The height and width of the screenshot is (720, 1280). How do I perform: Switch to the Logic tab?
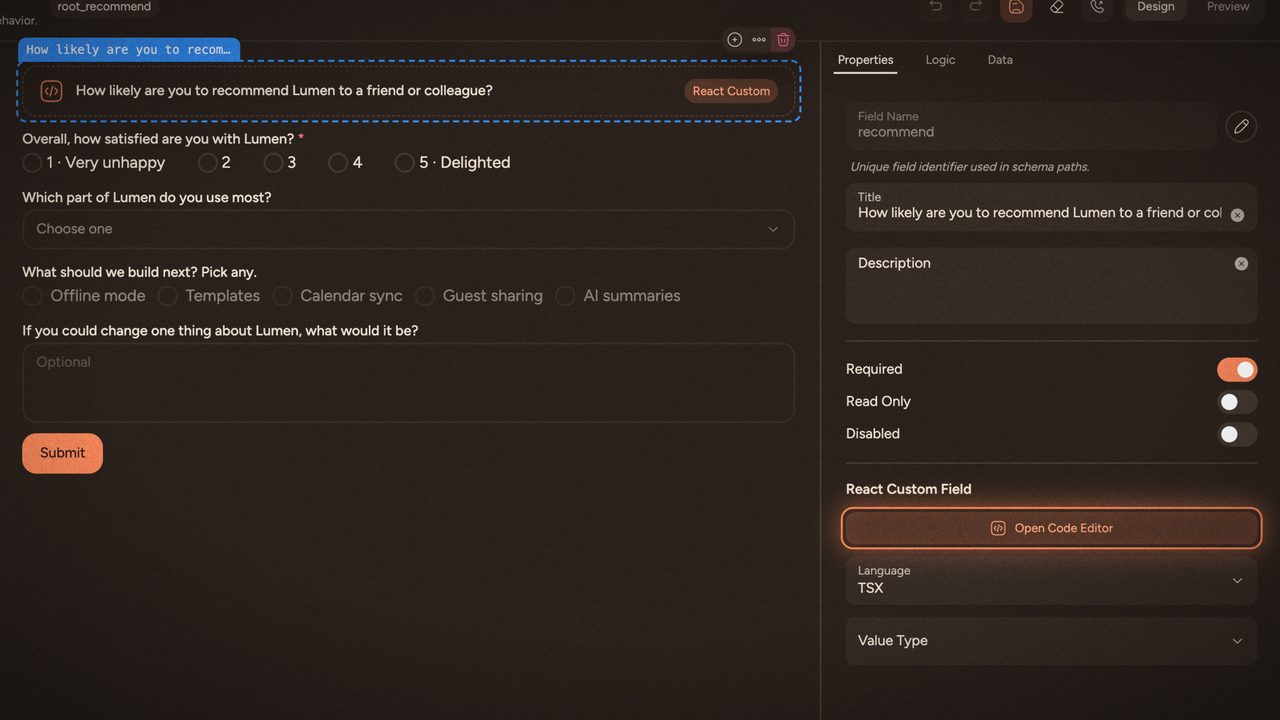click(x=940, y=60)
